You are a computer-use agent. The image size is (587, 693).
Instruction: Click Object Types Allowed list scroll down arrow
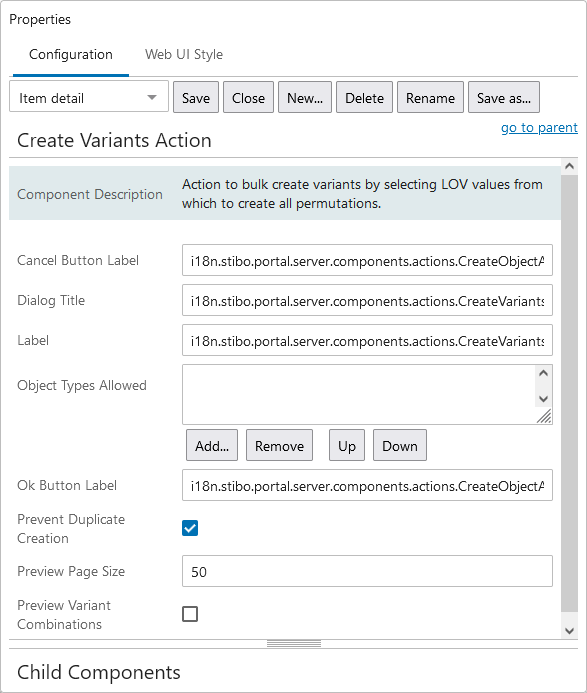[543, 399]
